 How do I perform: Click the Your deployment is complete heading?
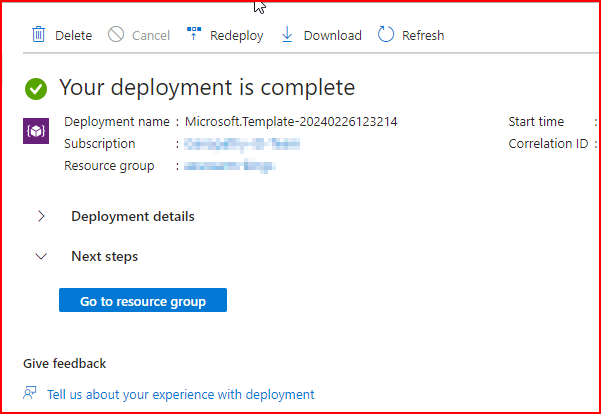207,87
